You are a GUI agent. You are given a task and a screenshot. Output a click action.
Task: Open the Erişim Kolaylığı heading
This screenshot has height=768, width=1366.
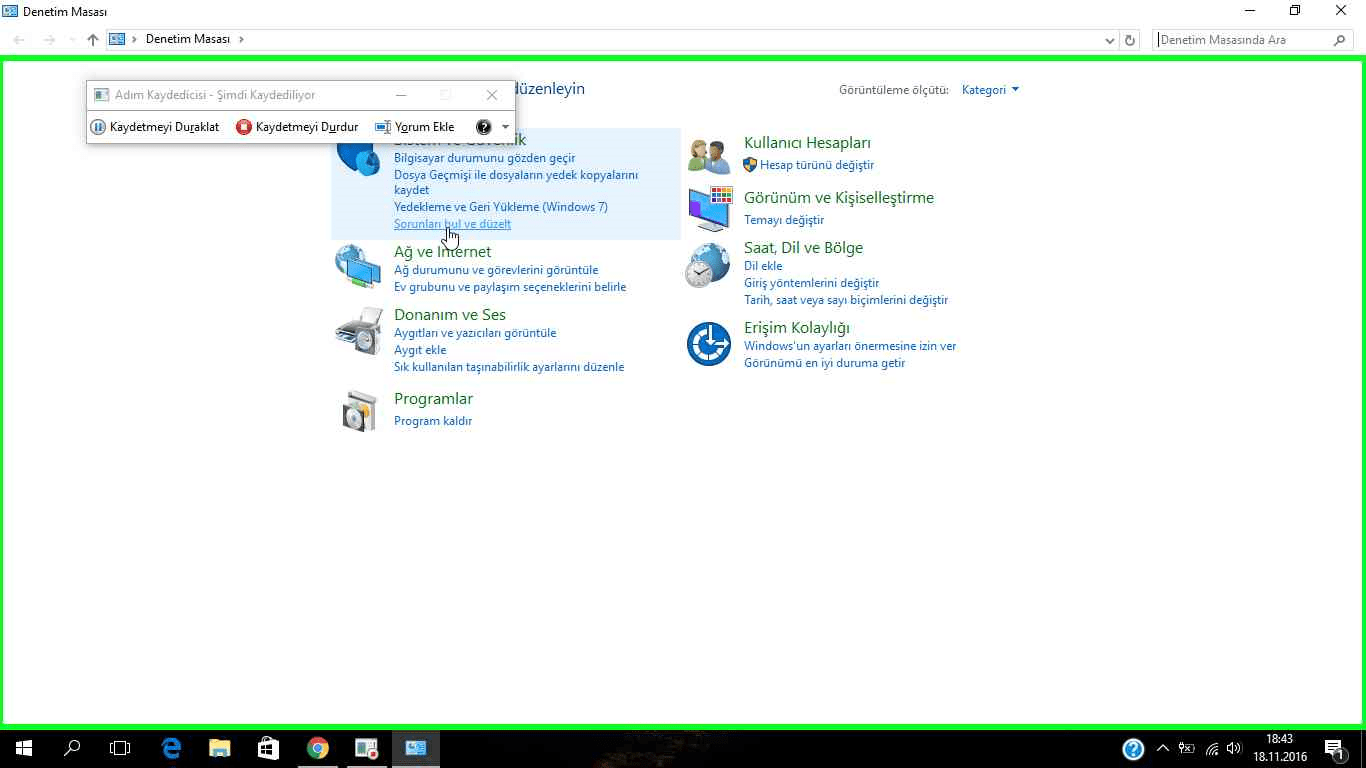[x=797, y=328]
